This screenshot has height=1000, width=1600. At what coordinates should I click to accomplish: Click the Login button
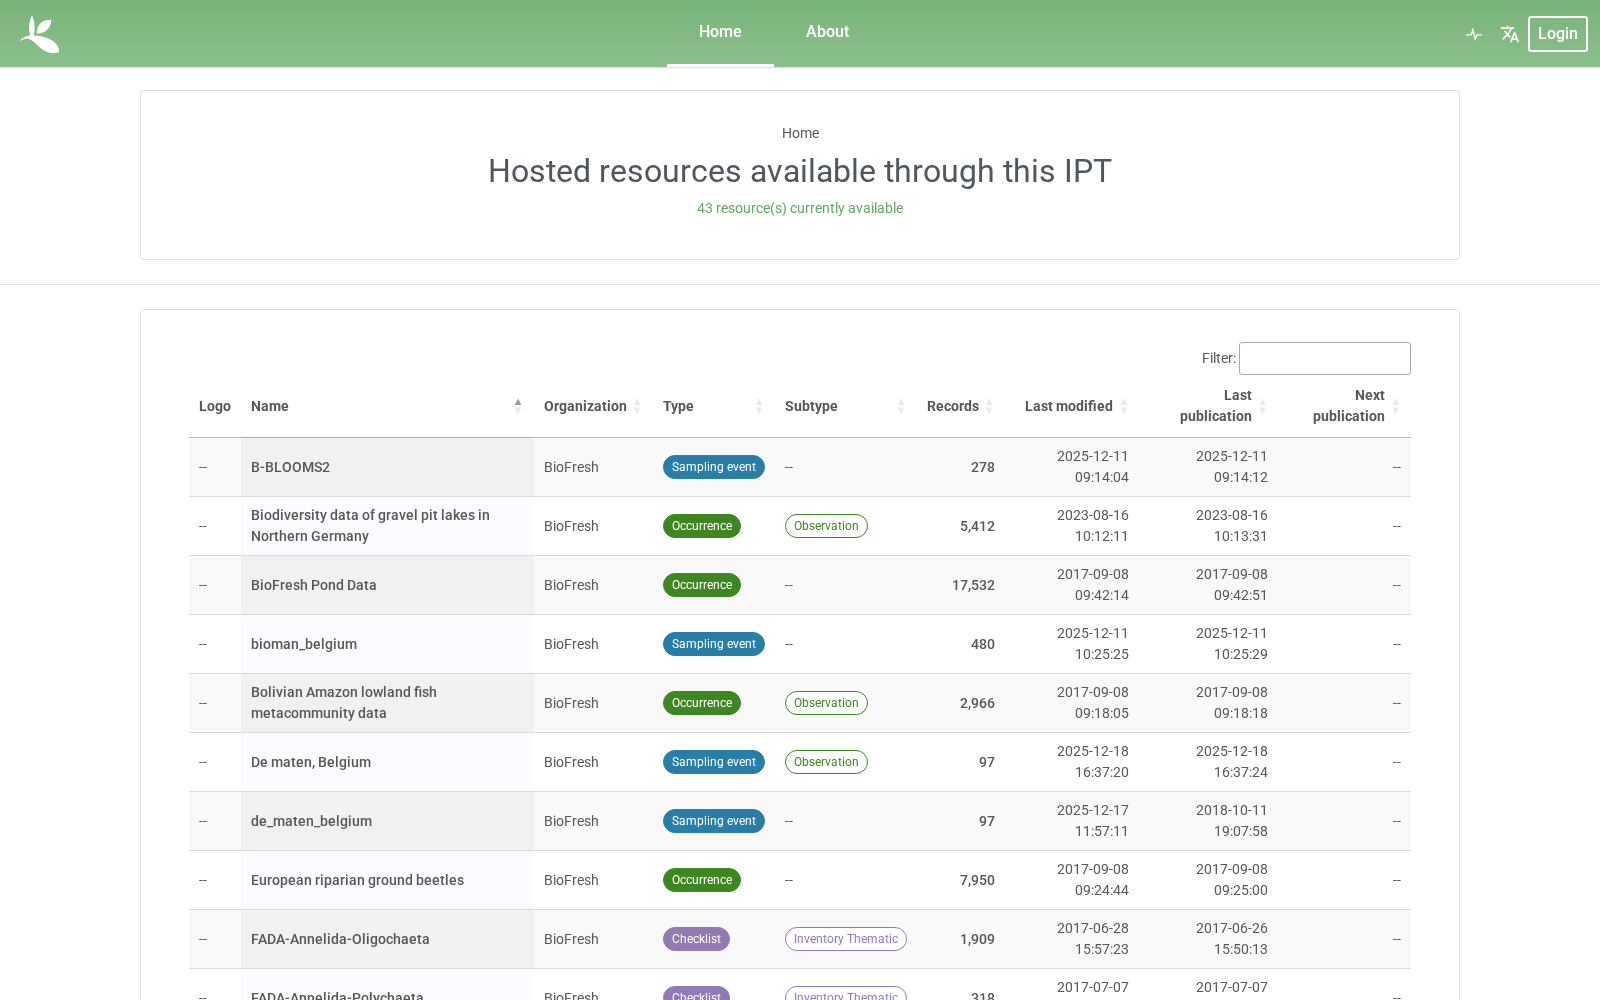pos(1557,34)
